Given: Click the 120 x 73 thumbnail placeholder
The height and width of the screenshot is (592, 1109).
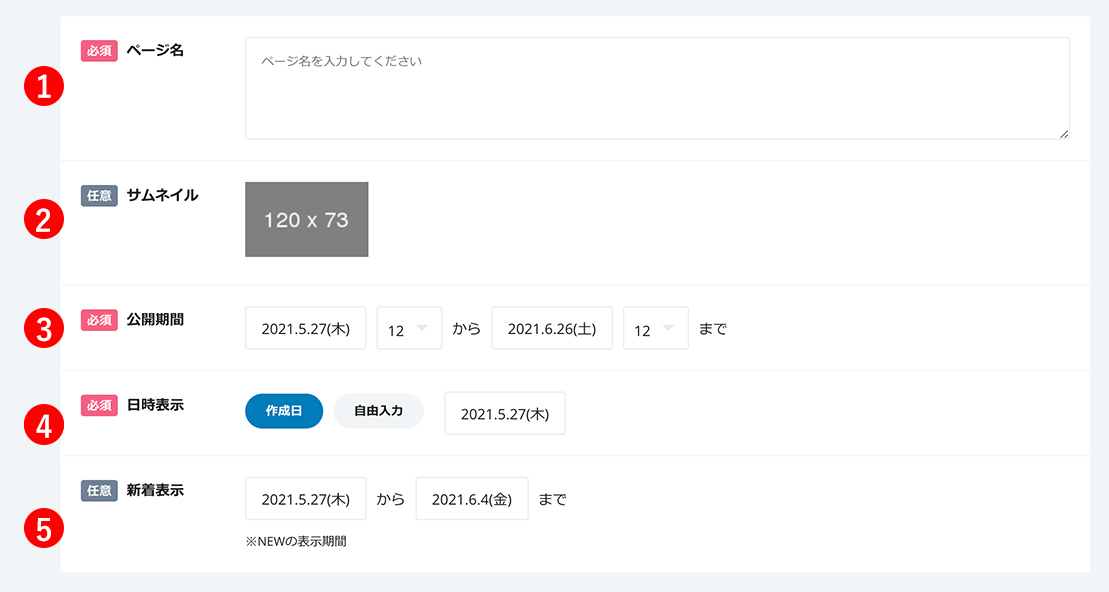Looking at the screenshot, I should [x=306, y=219].
